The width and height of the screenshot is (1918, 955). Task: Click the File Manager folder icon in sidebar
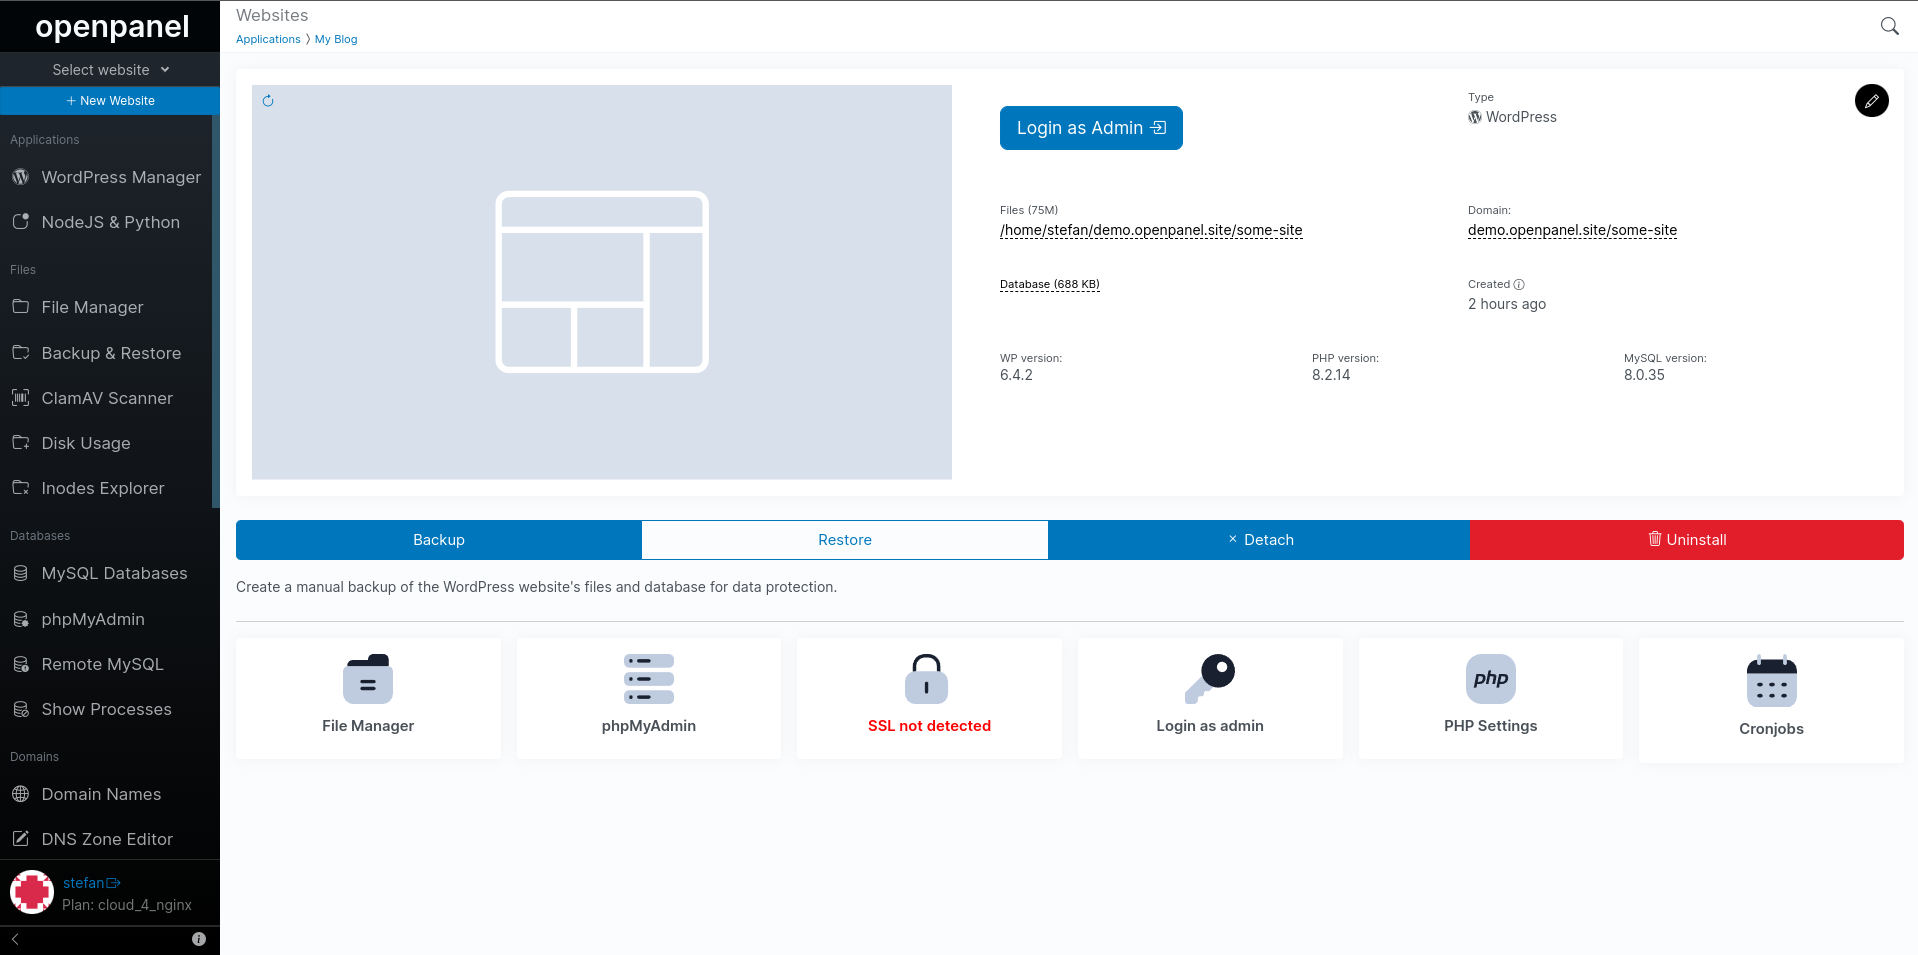(21, 307)
